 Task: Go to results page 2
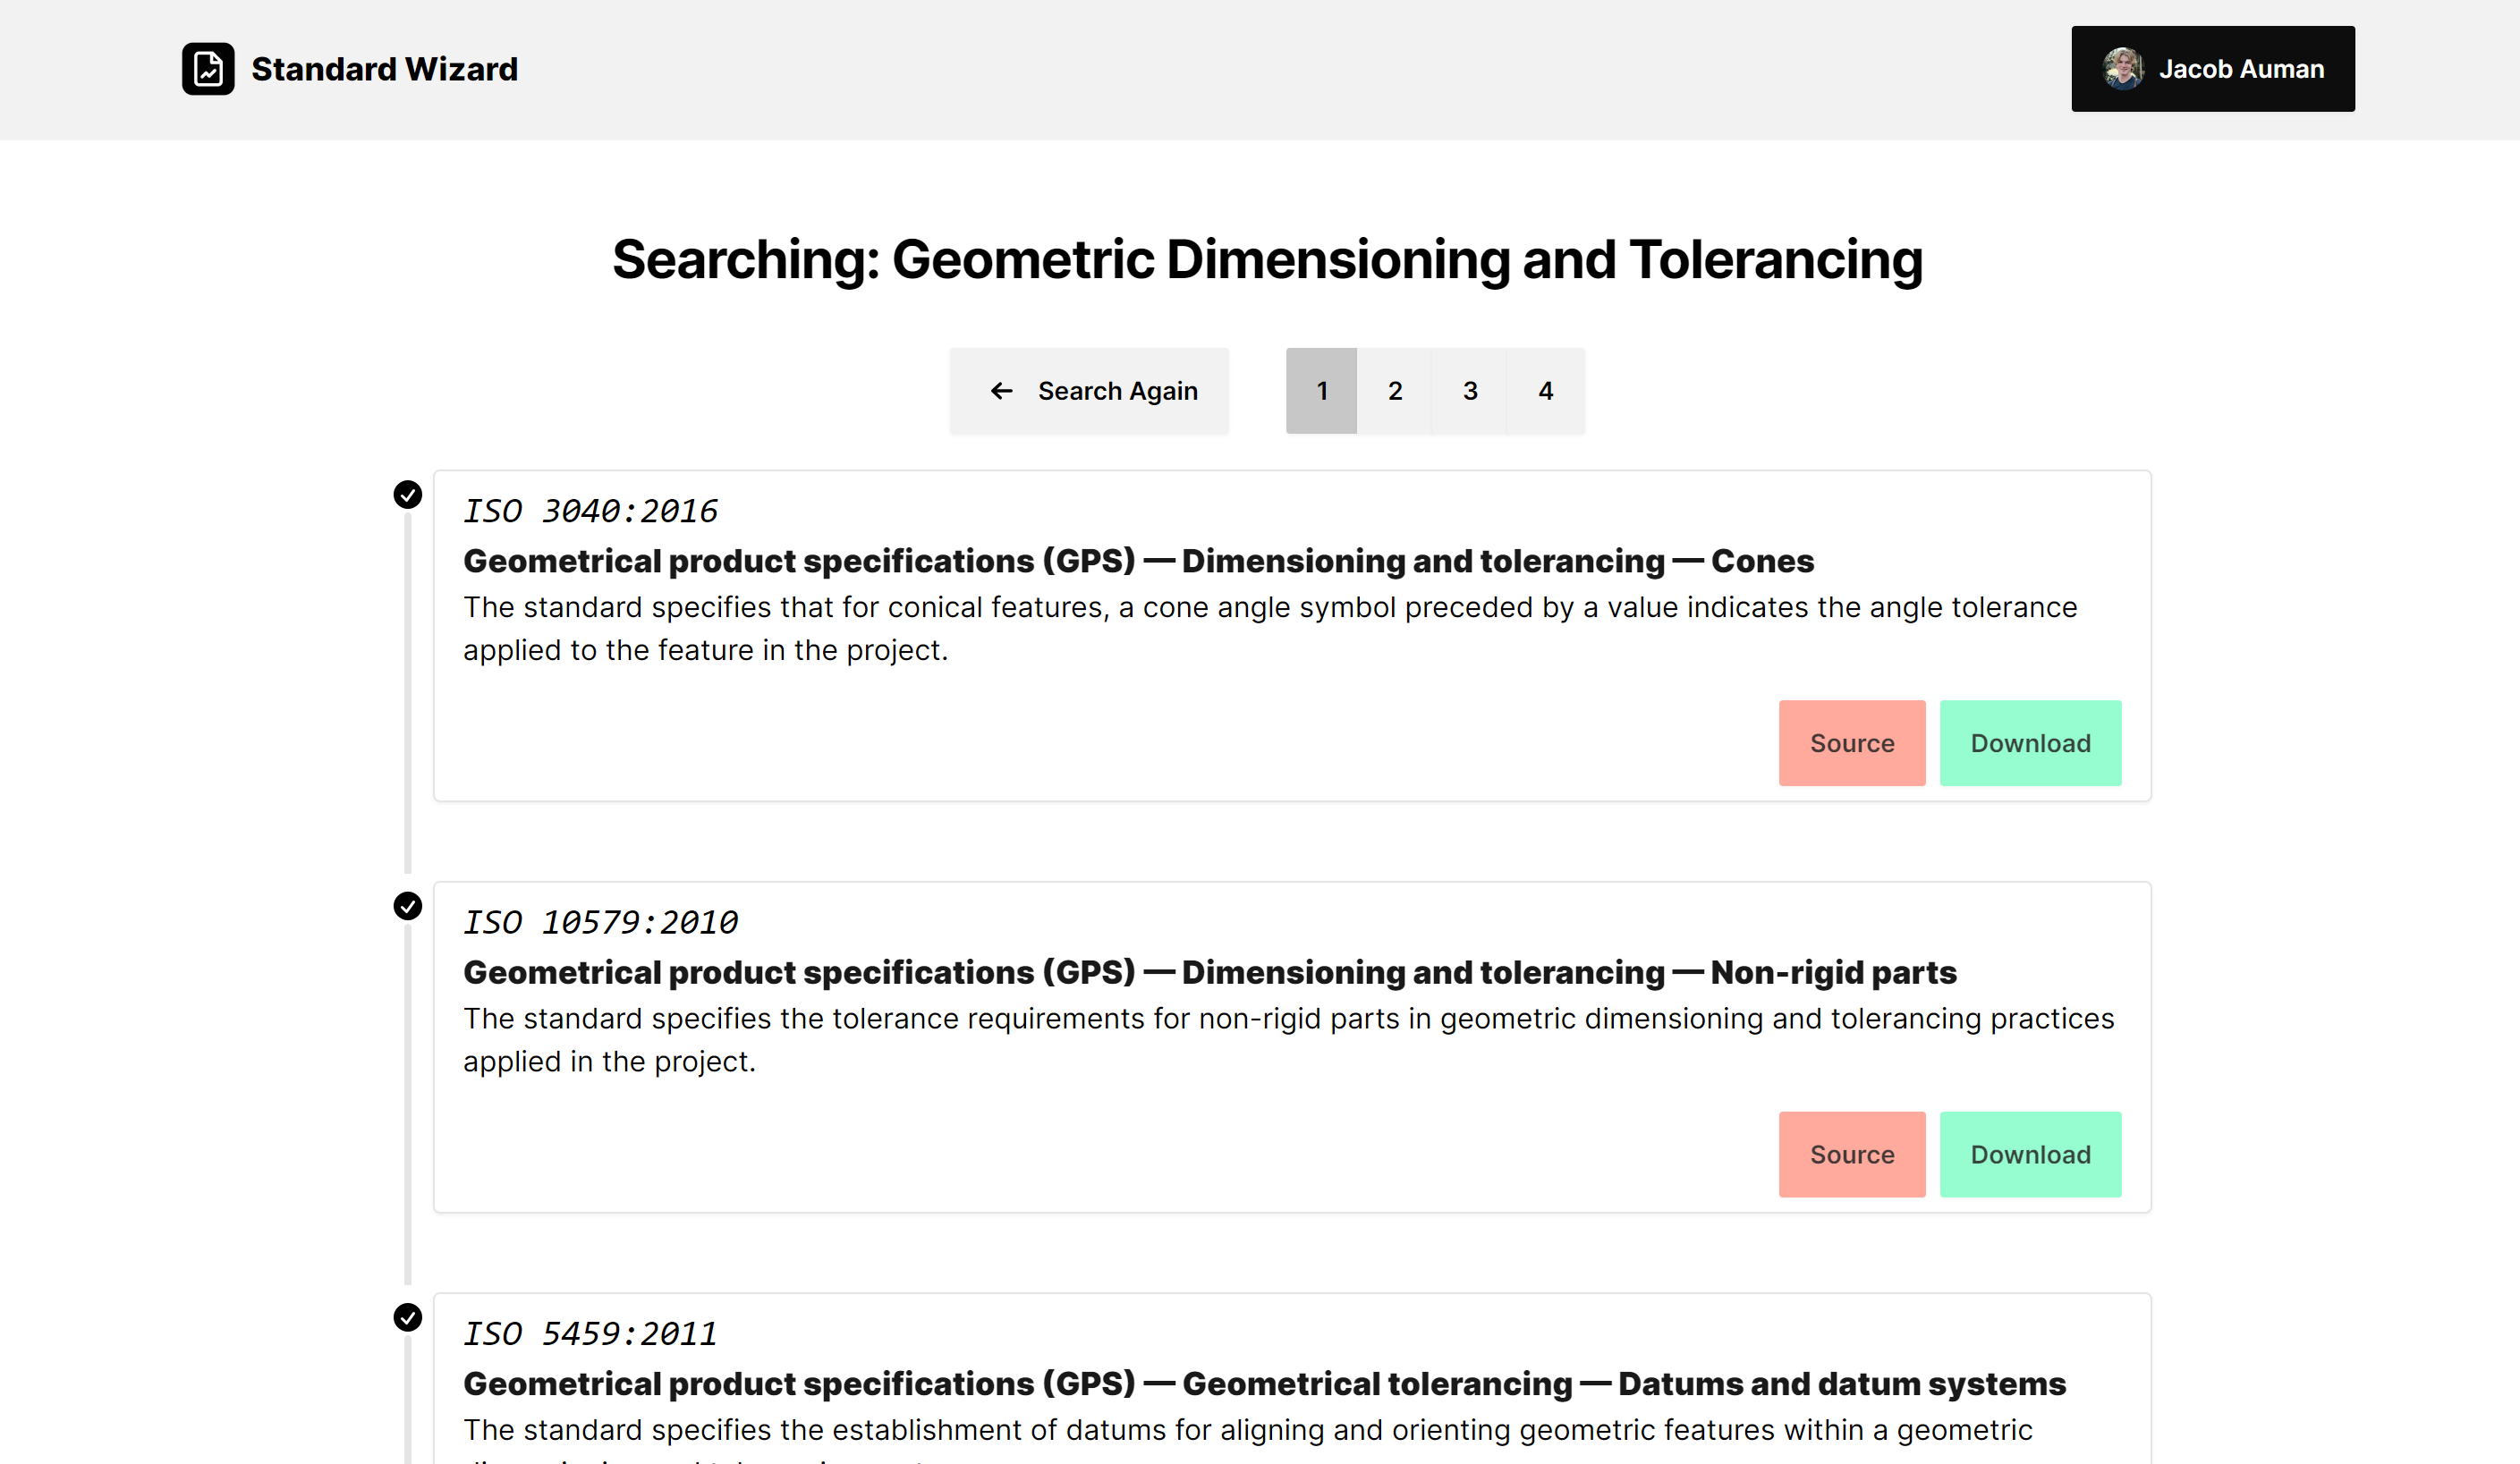(x=1395, y=391)
